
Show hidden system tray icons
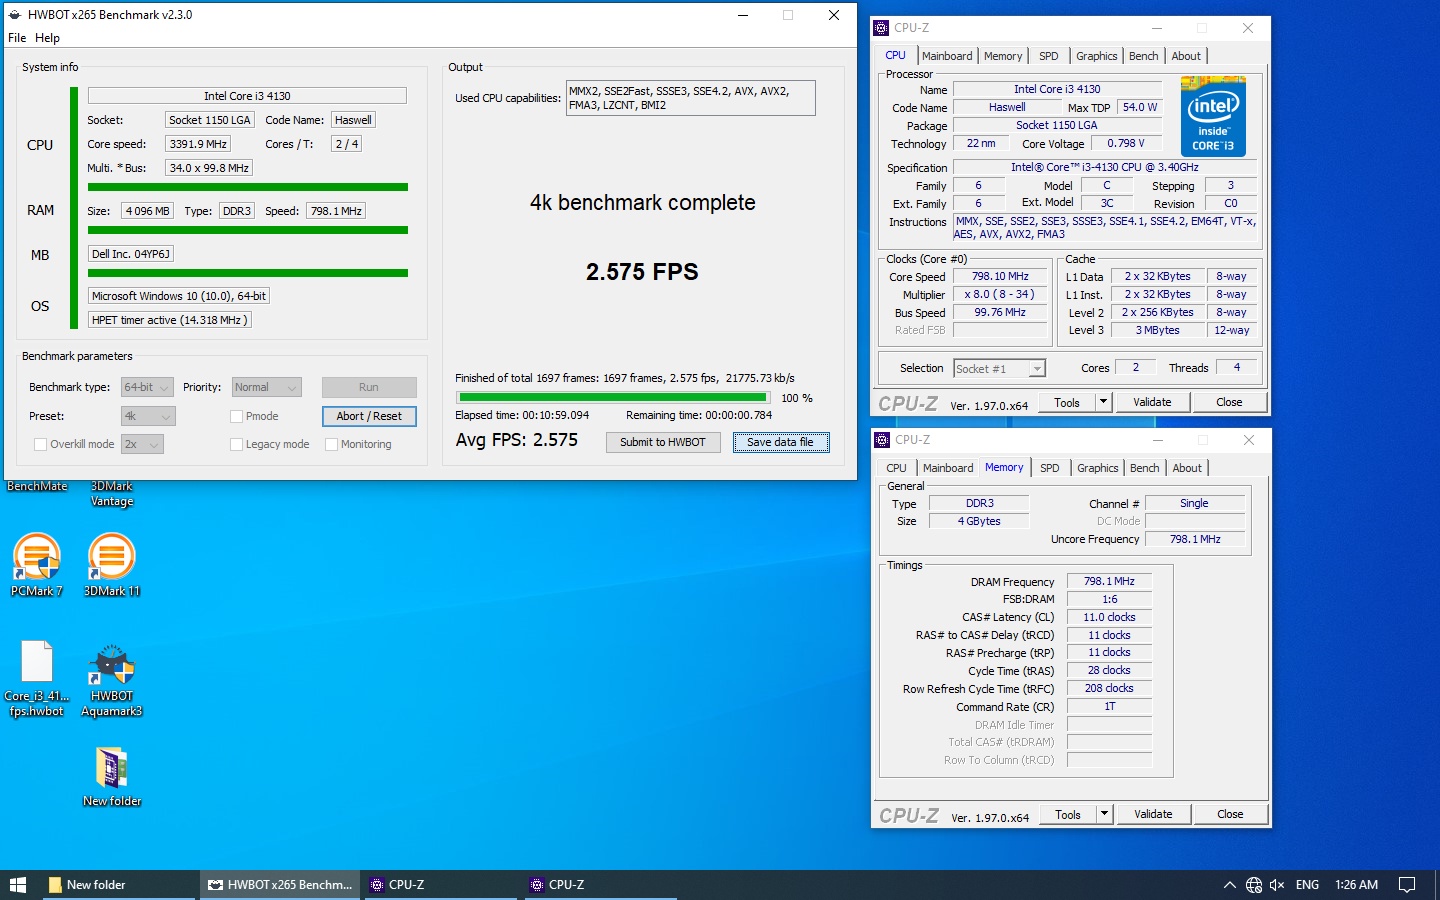pos(1229,885)
